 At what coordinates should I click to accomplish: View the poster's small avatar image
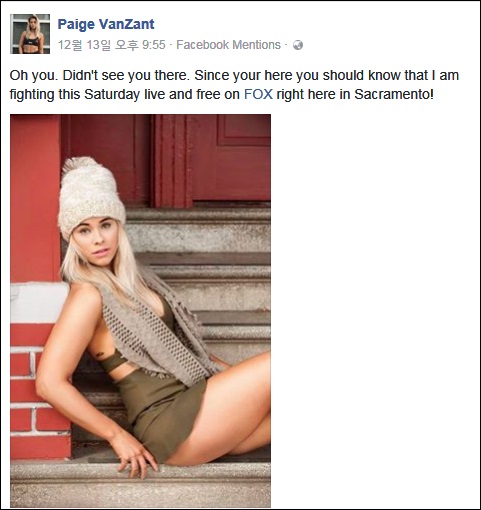click(30, 34)
